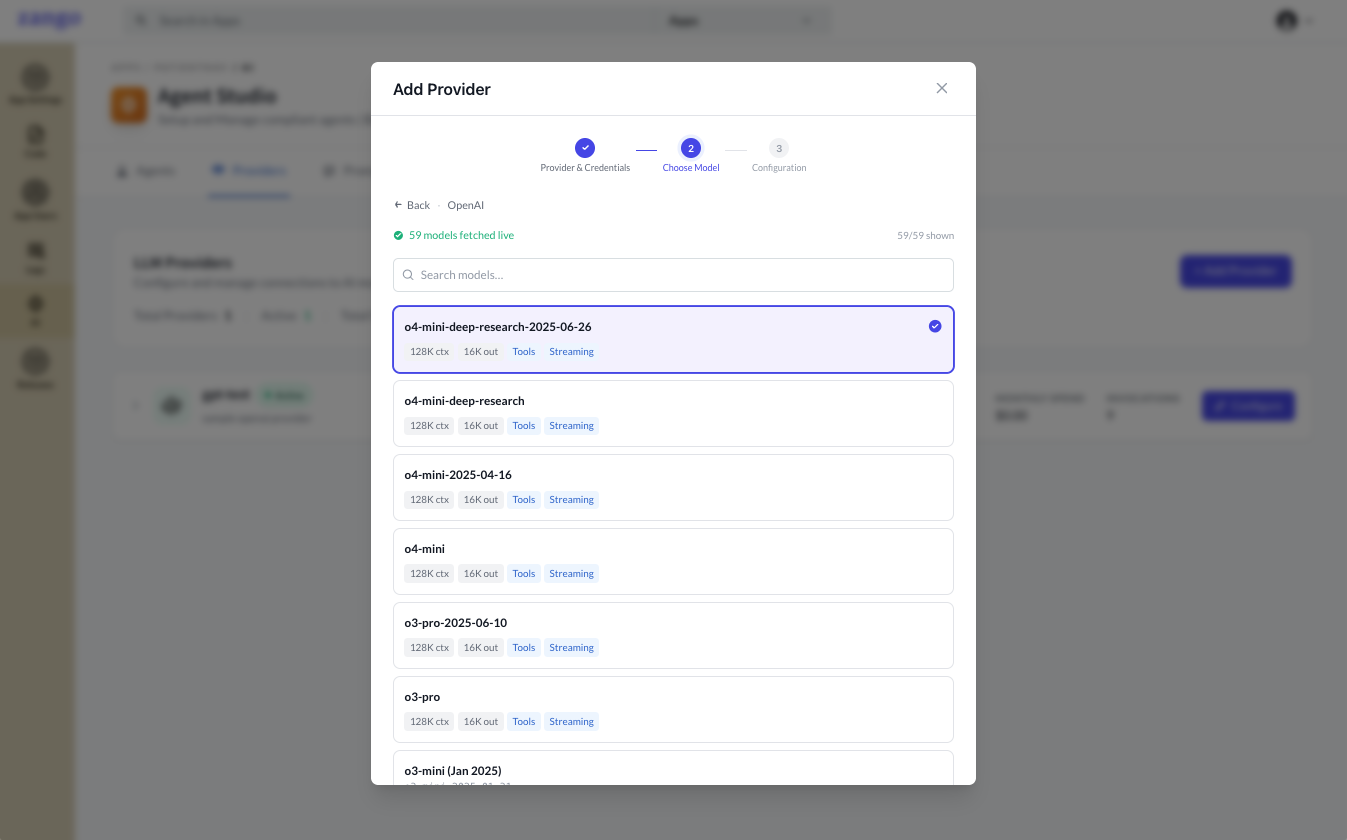The width and height of the screenshot is (1347, 840).
Task: Click the 16K out tag on o4-mini-deep-research-2025-06-26
Action: [x=480, y=352]
